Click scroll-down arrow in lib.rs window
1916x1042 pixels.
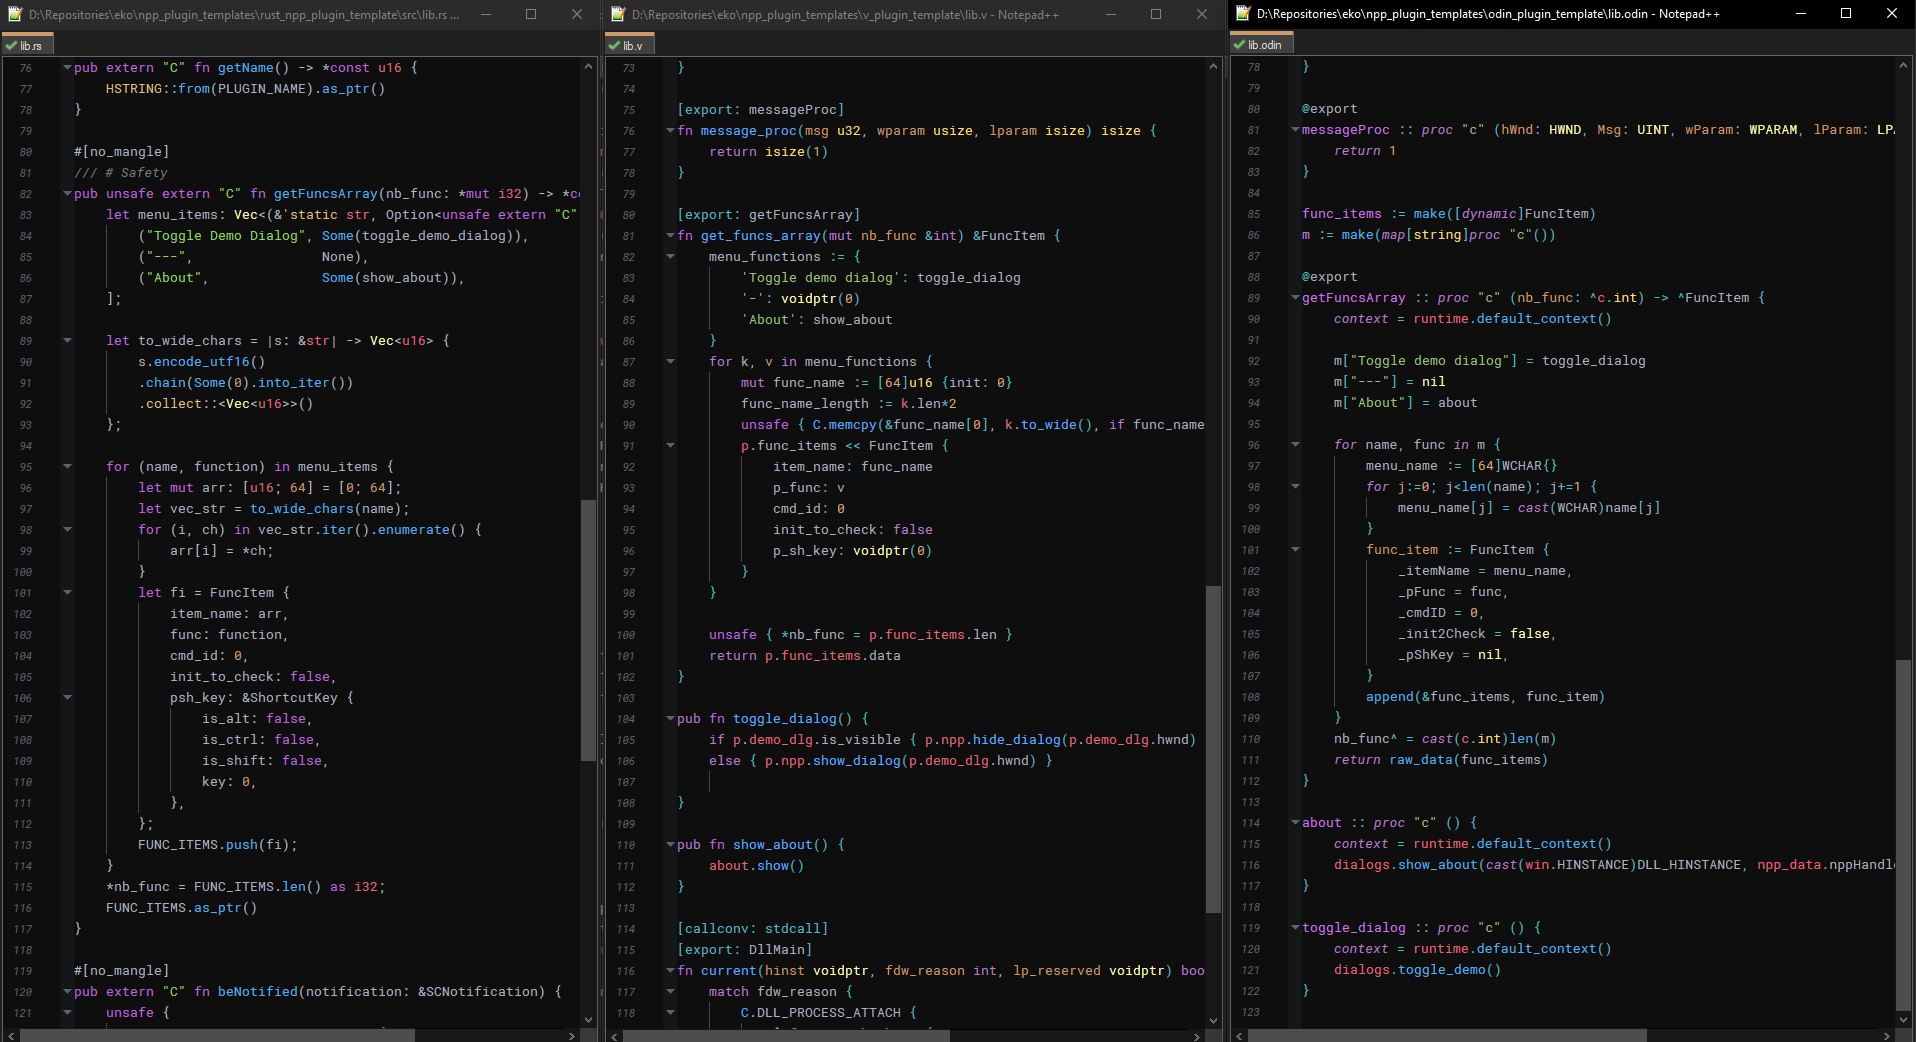588,1020
